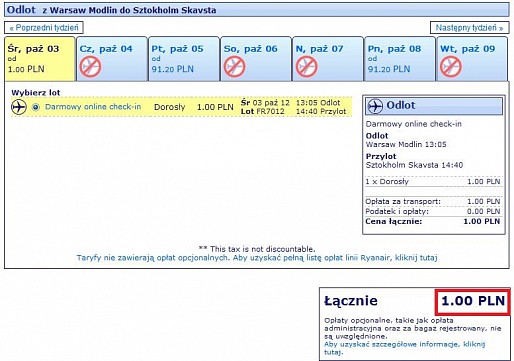Click 1.00 PLN price in the flight row
This screenshot has width=514, height=361.
[215, 107]
